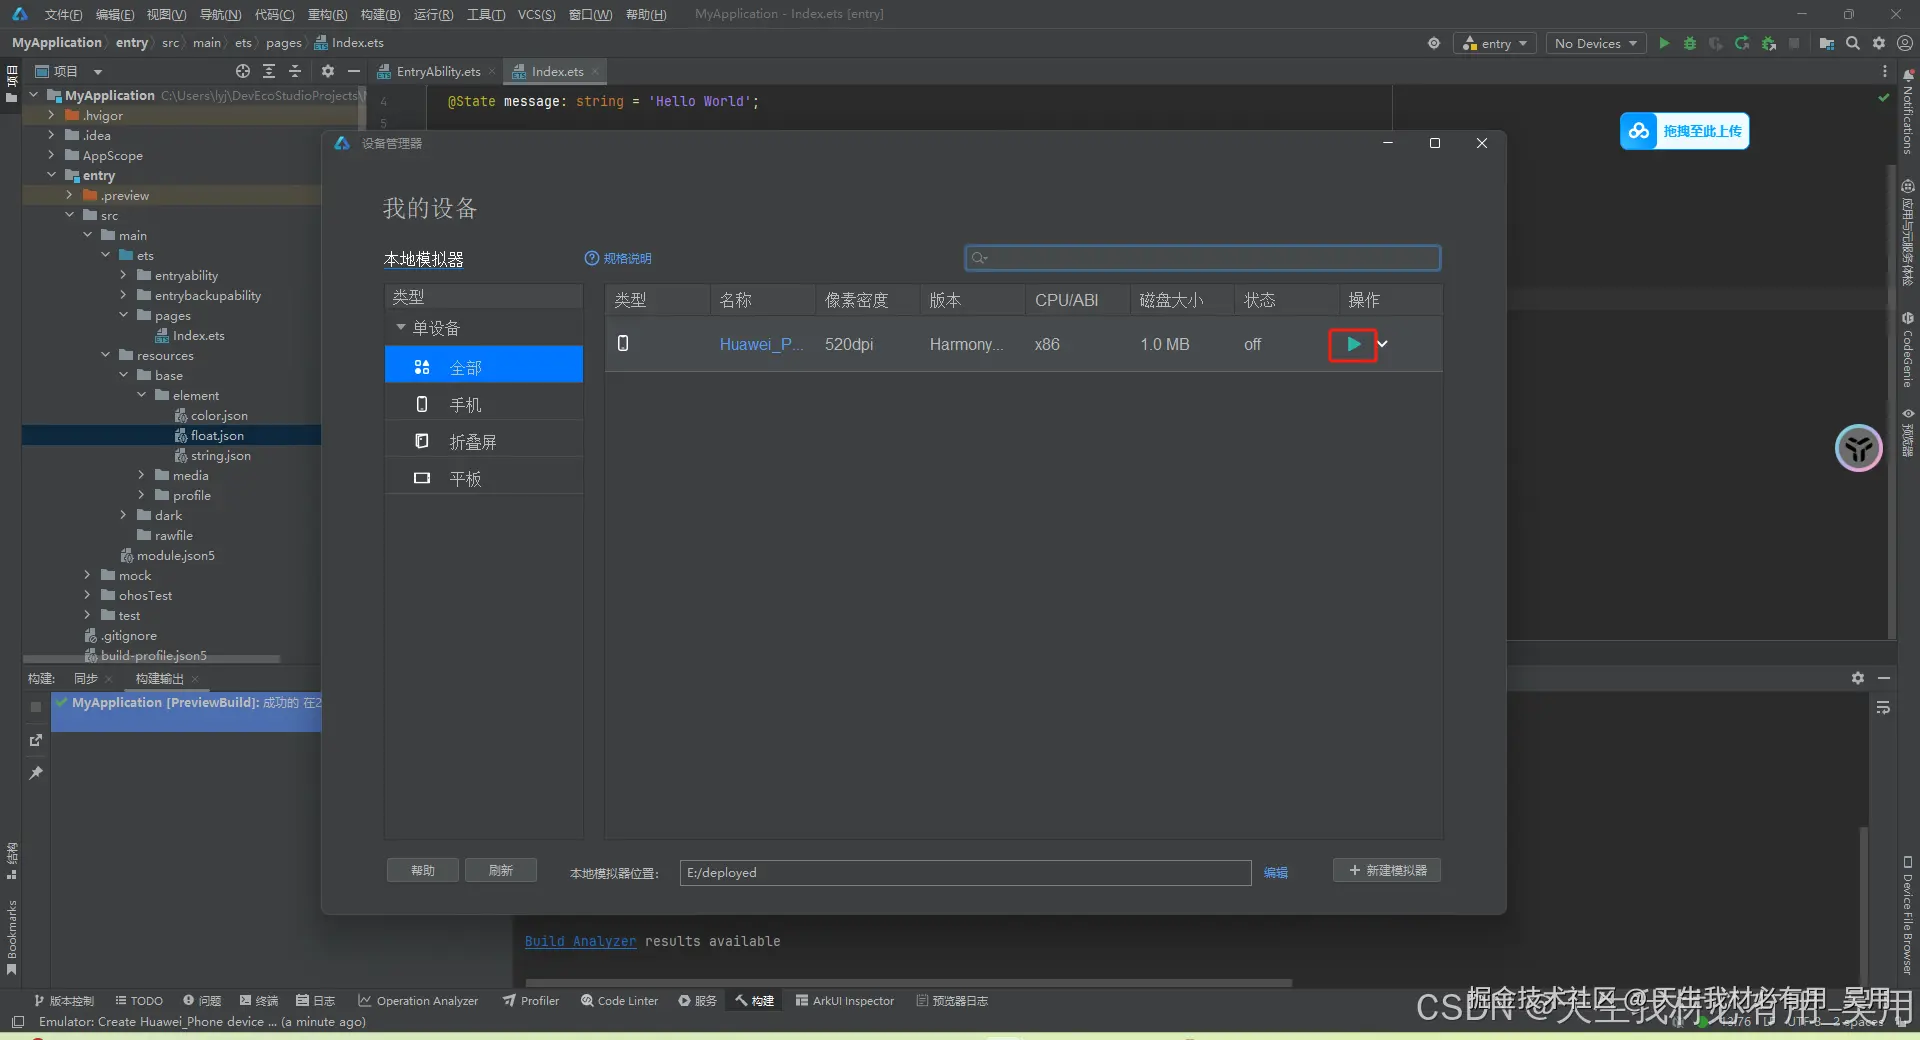
Task: Click the target icon left of entry selector
Action: point(1434,43)
